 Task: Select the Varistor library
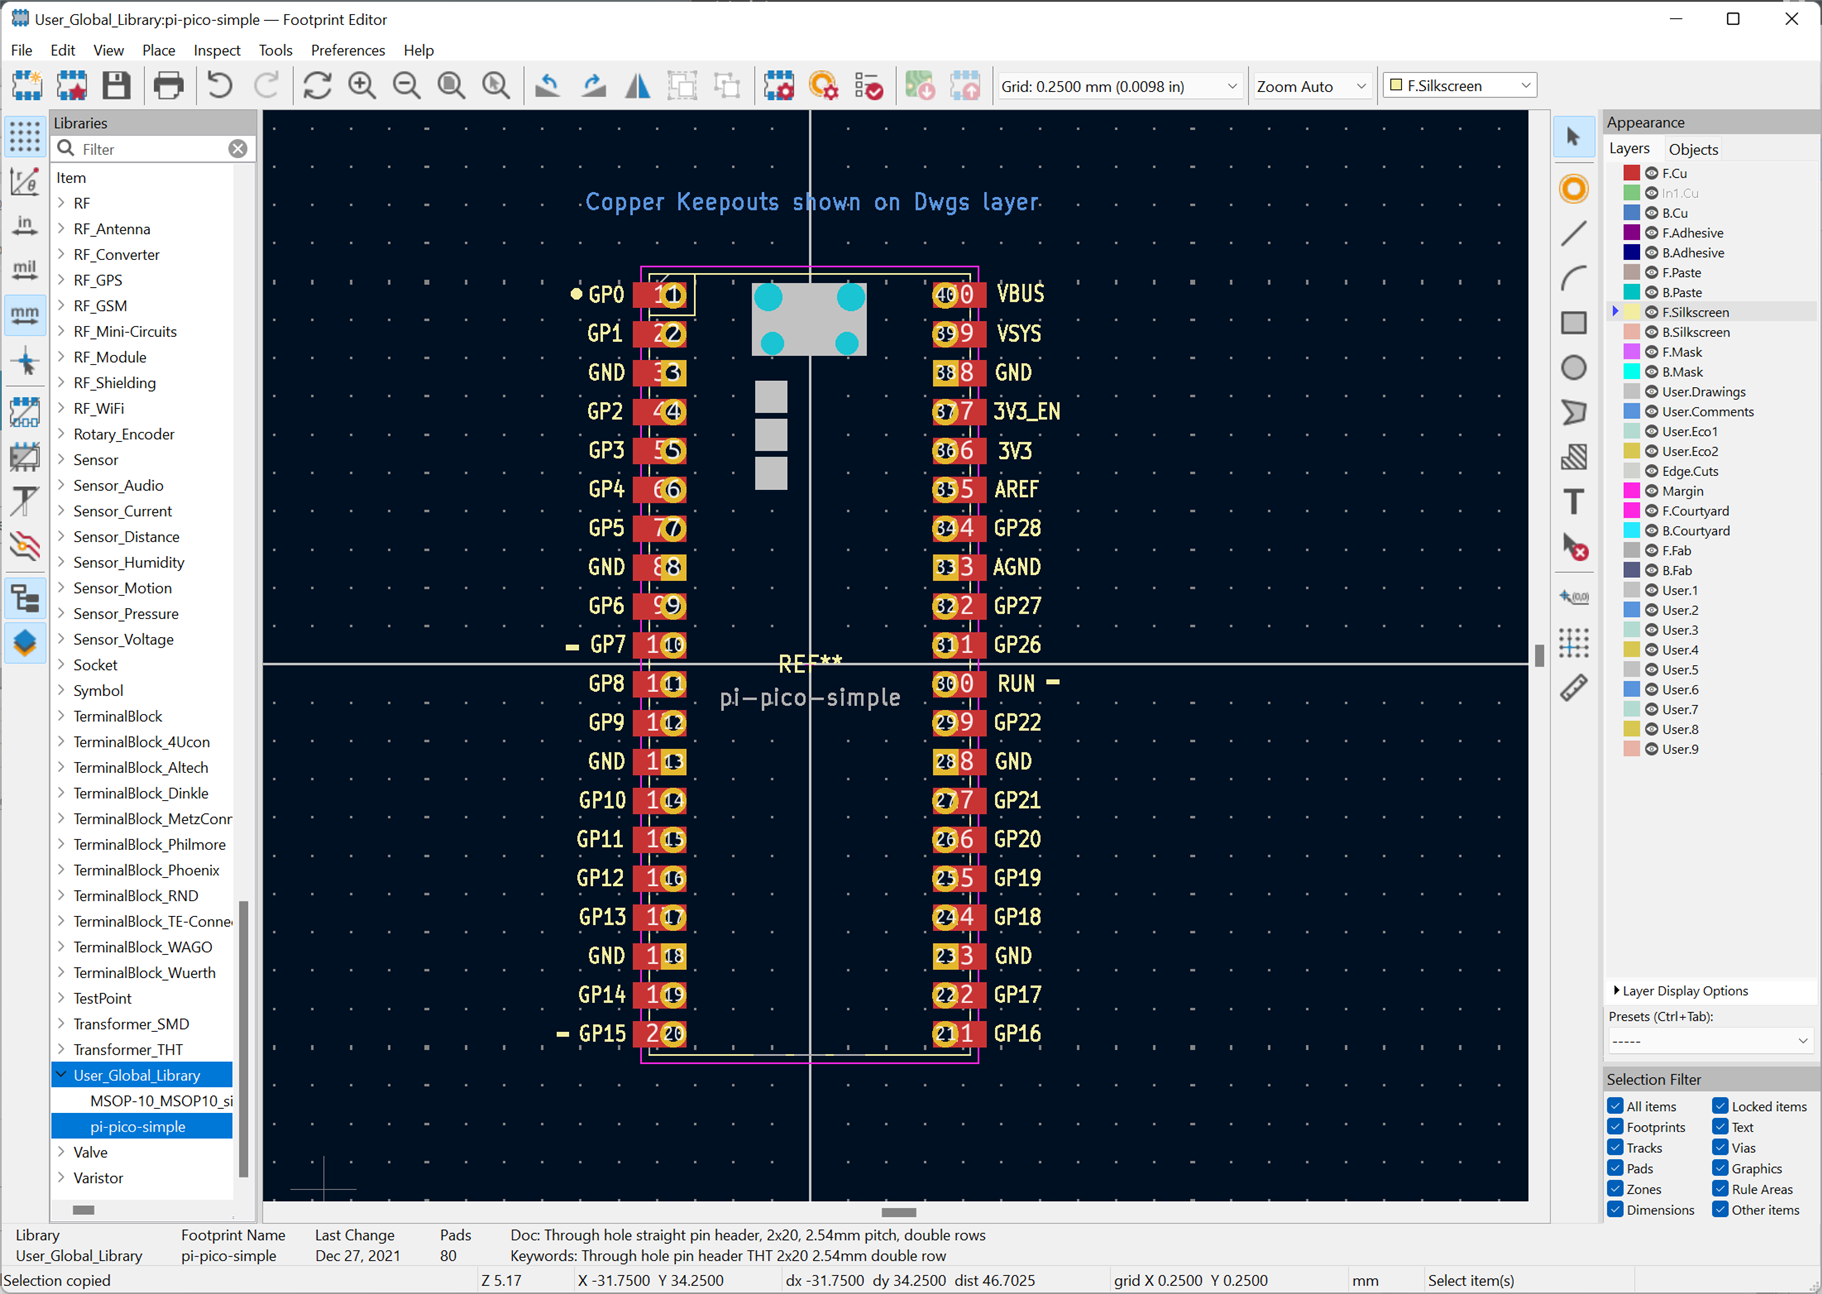98,1178
